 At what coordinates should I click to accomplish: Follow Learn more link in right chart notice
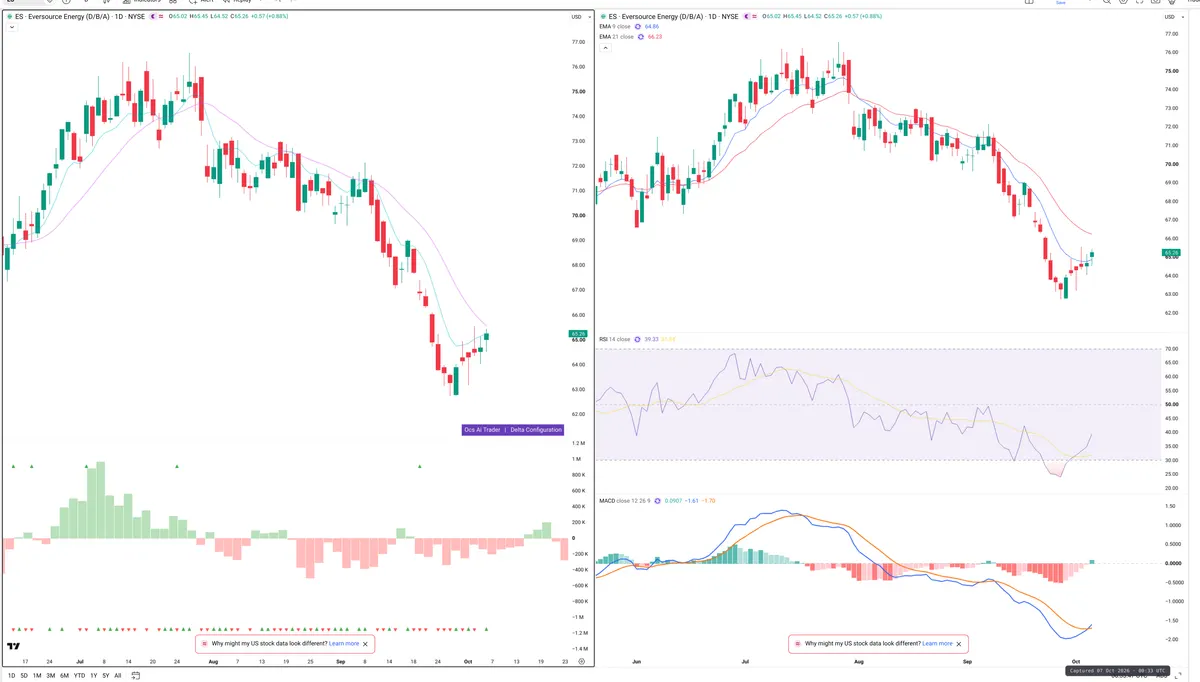tap(937, 644)
